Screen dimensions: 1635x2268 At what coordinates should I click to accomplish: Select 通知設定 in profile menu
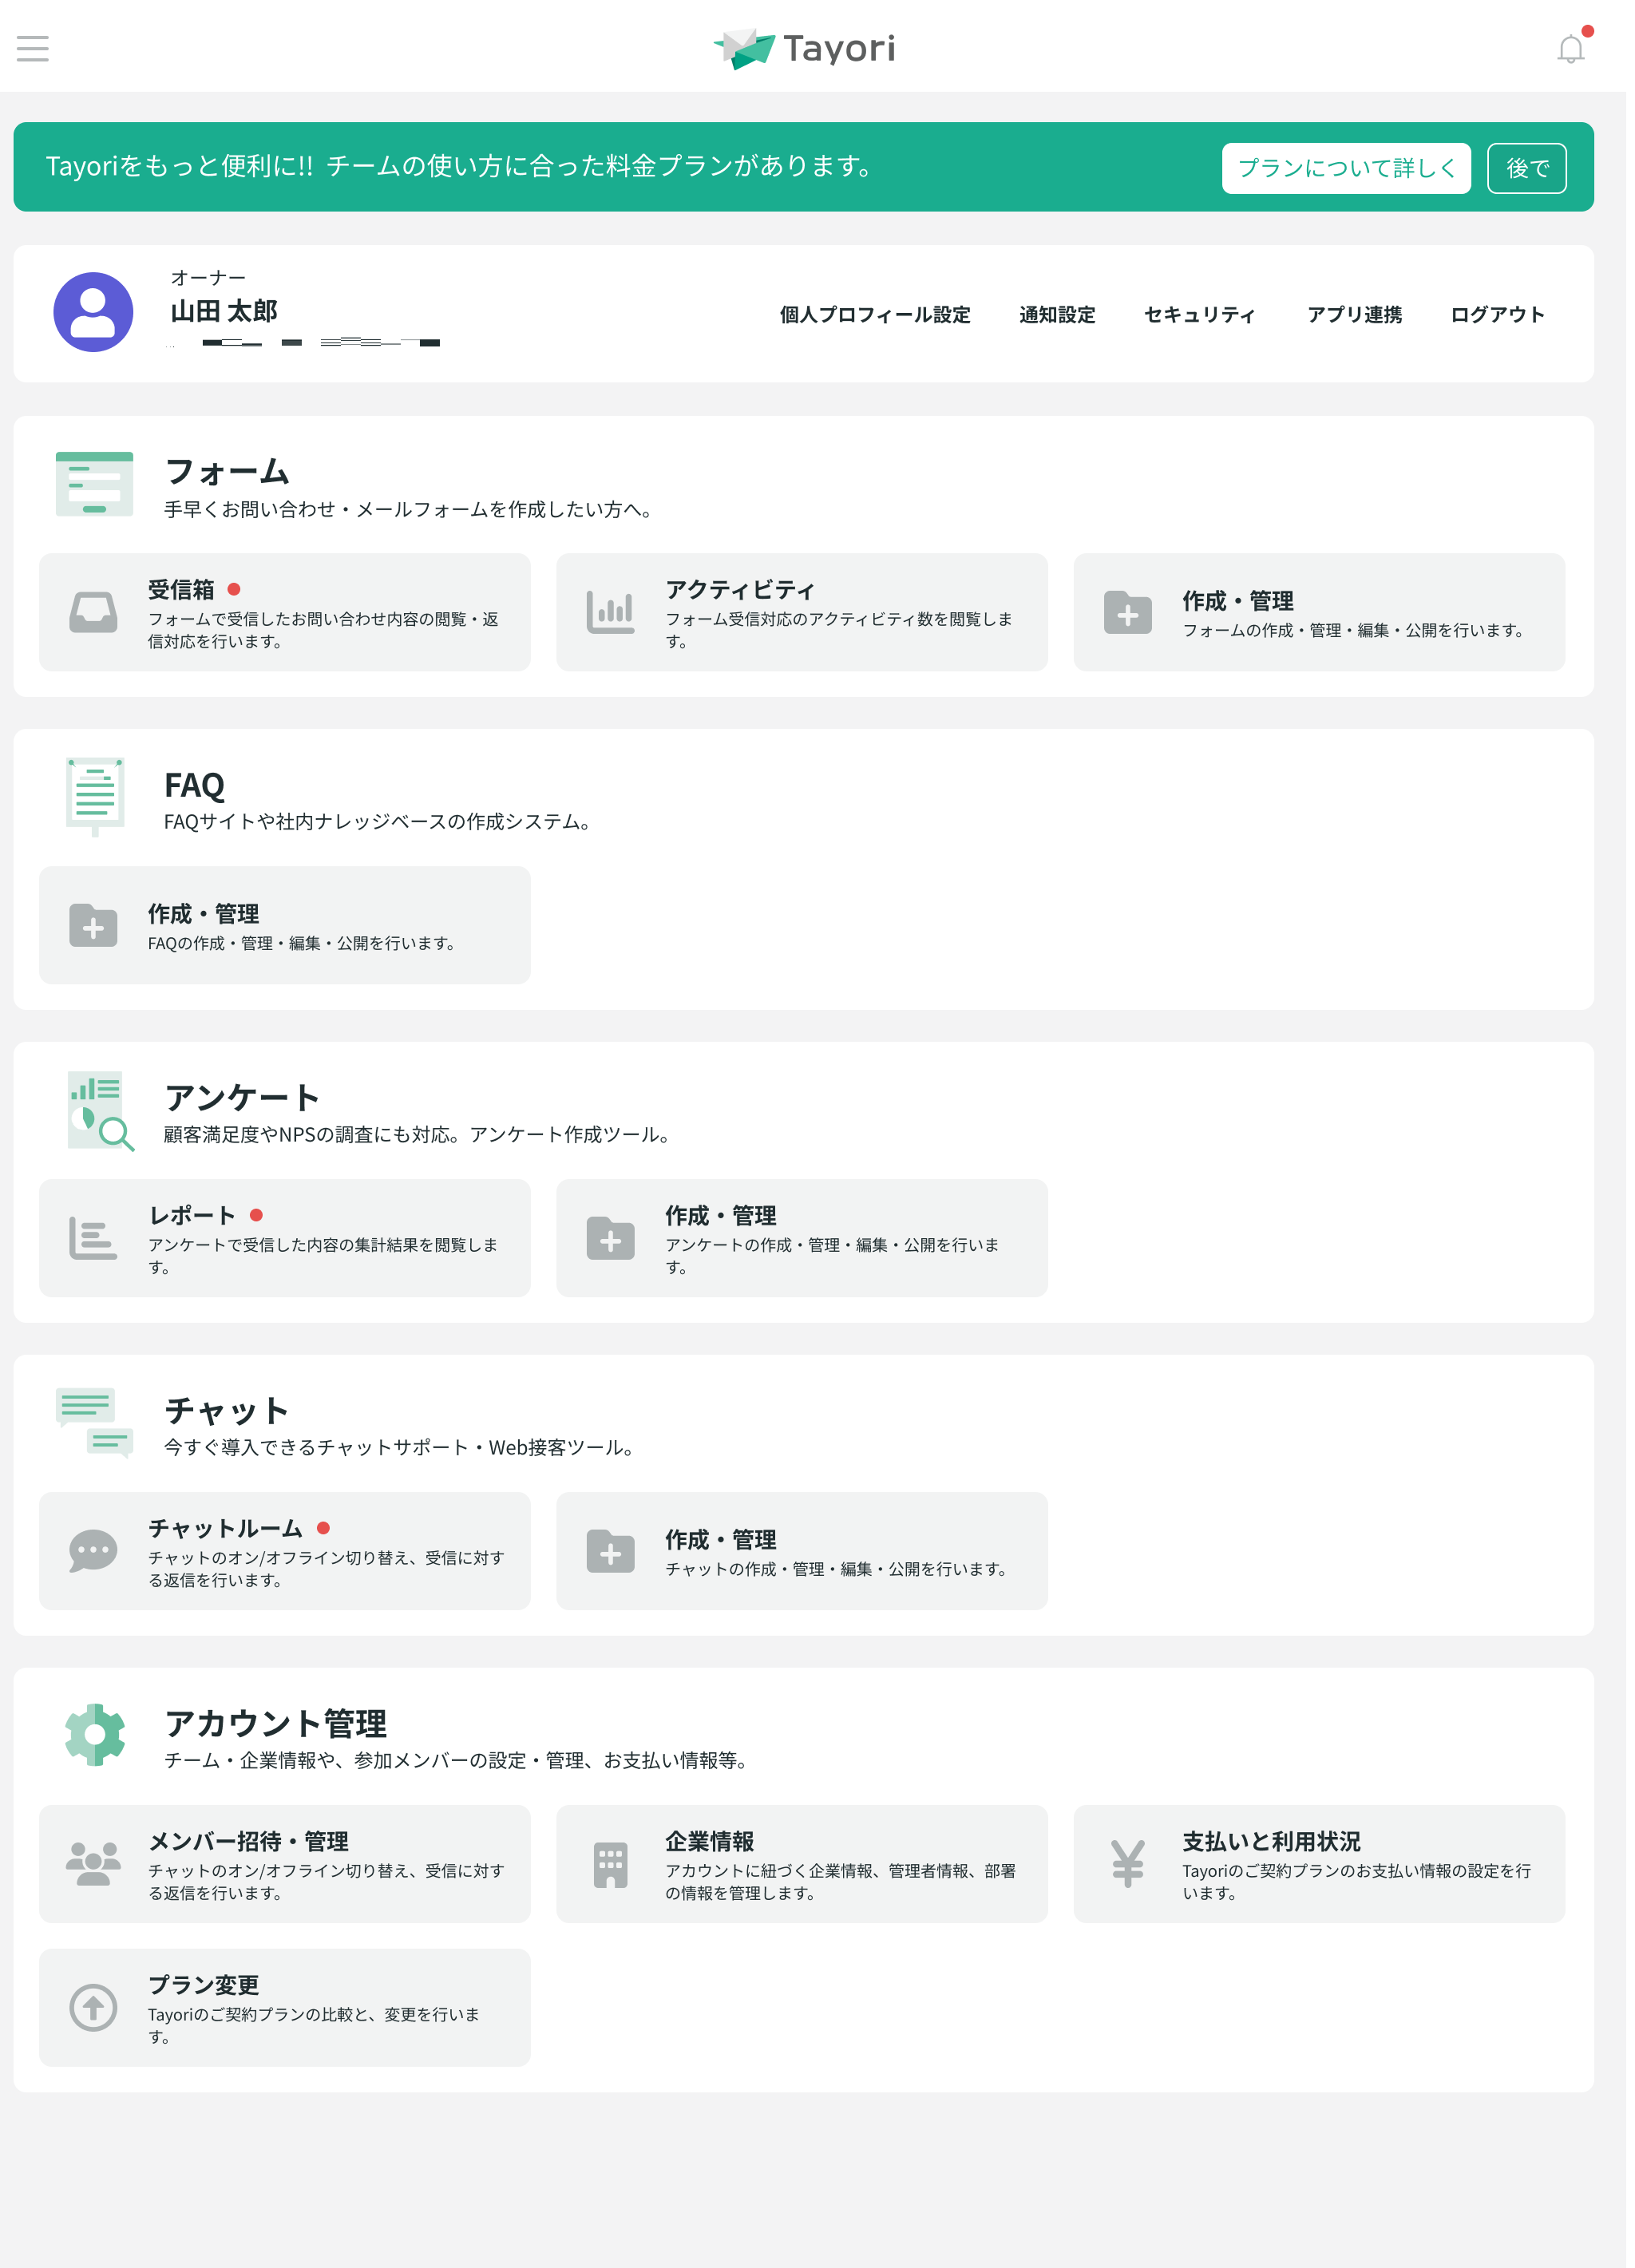coord(1062,316)
